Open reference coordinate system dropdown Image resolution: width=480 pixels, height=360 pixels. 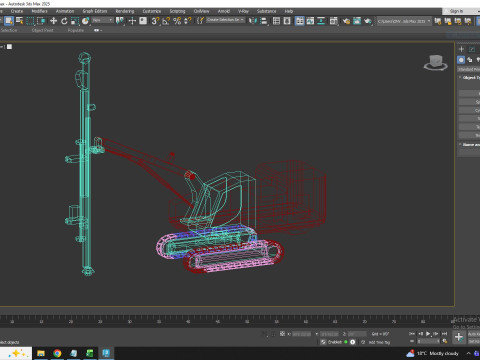pyautogui.click(x=103, y=20)
